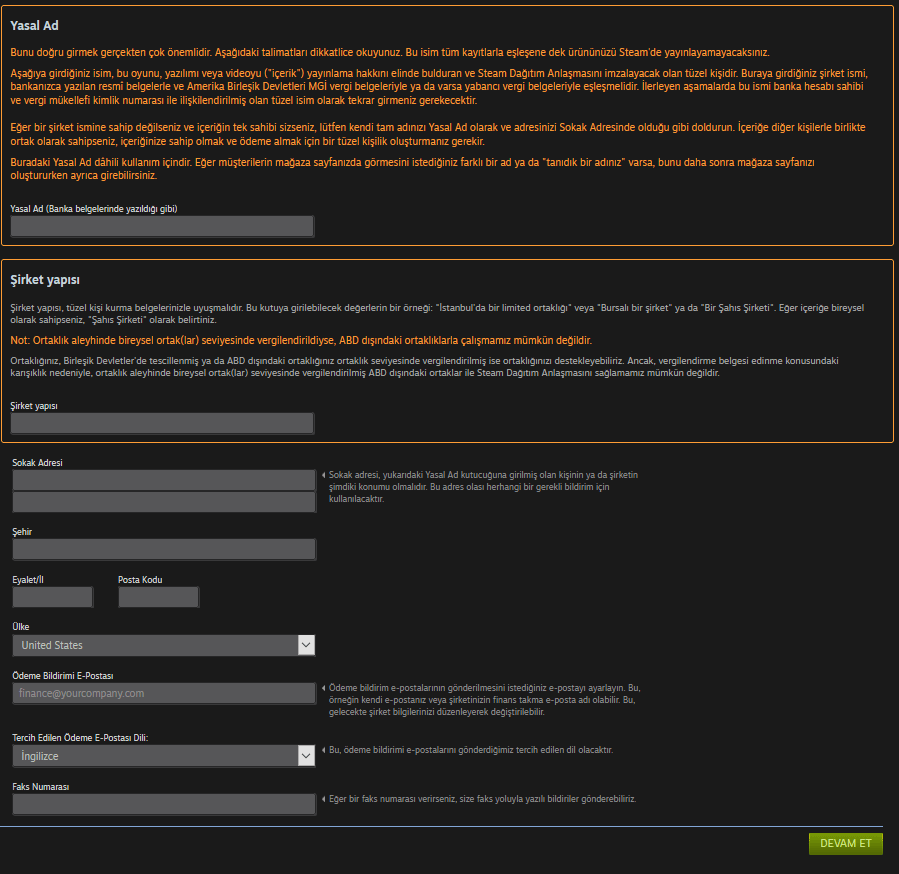Click the Ülke field label

click(21, 627)
